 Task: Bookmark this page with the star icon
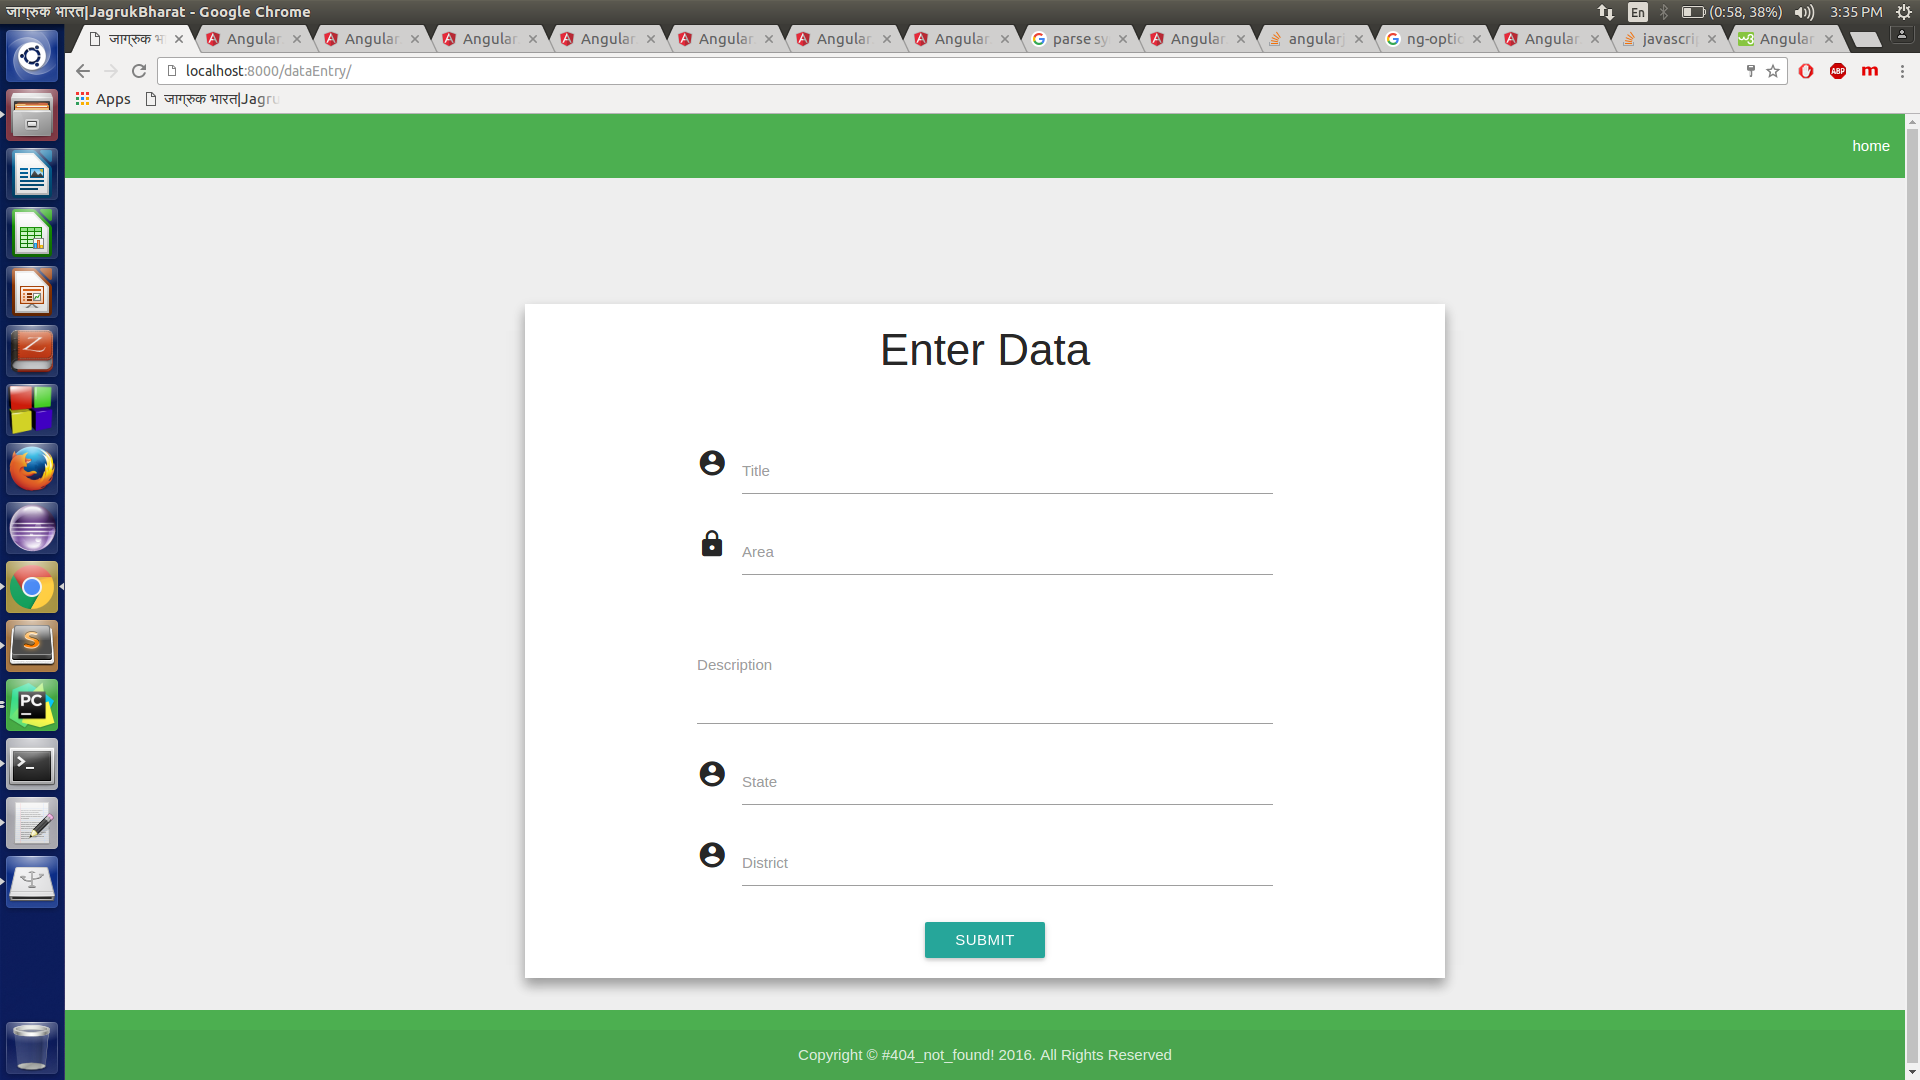click(1773, 71)
